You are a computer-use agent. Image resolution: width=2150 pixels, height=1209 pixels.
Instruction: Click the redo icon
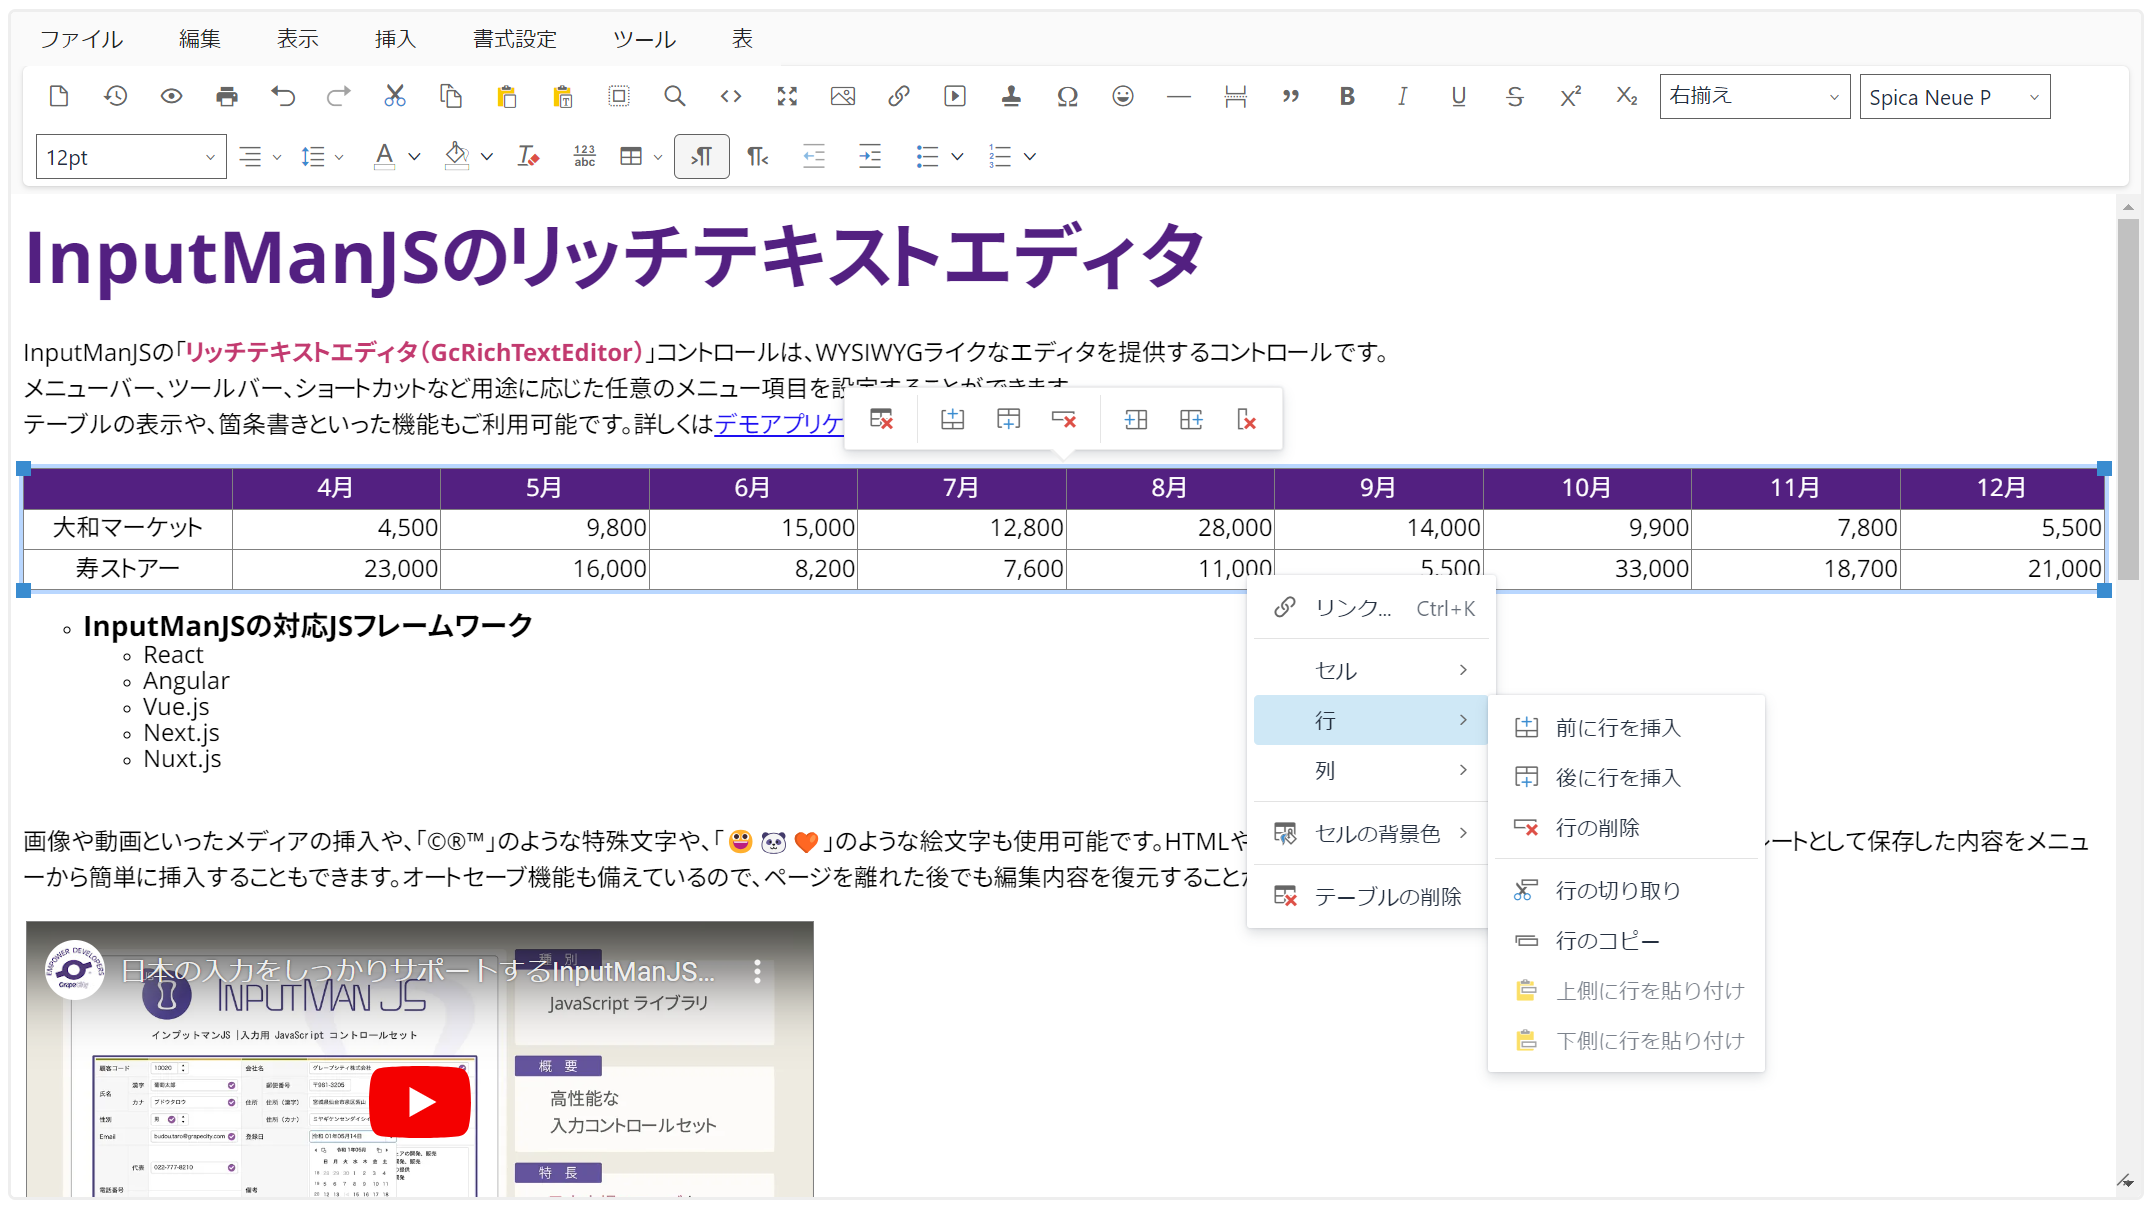click(339, 96)
